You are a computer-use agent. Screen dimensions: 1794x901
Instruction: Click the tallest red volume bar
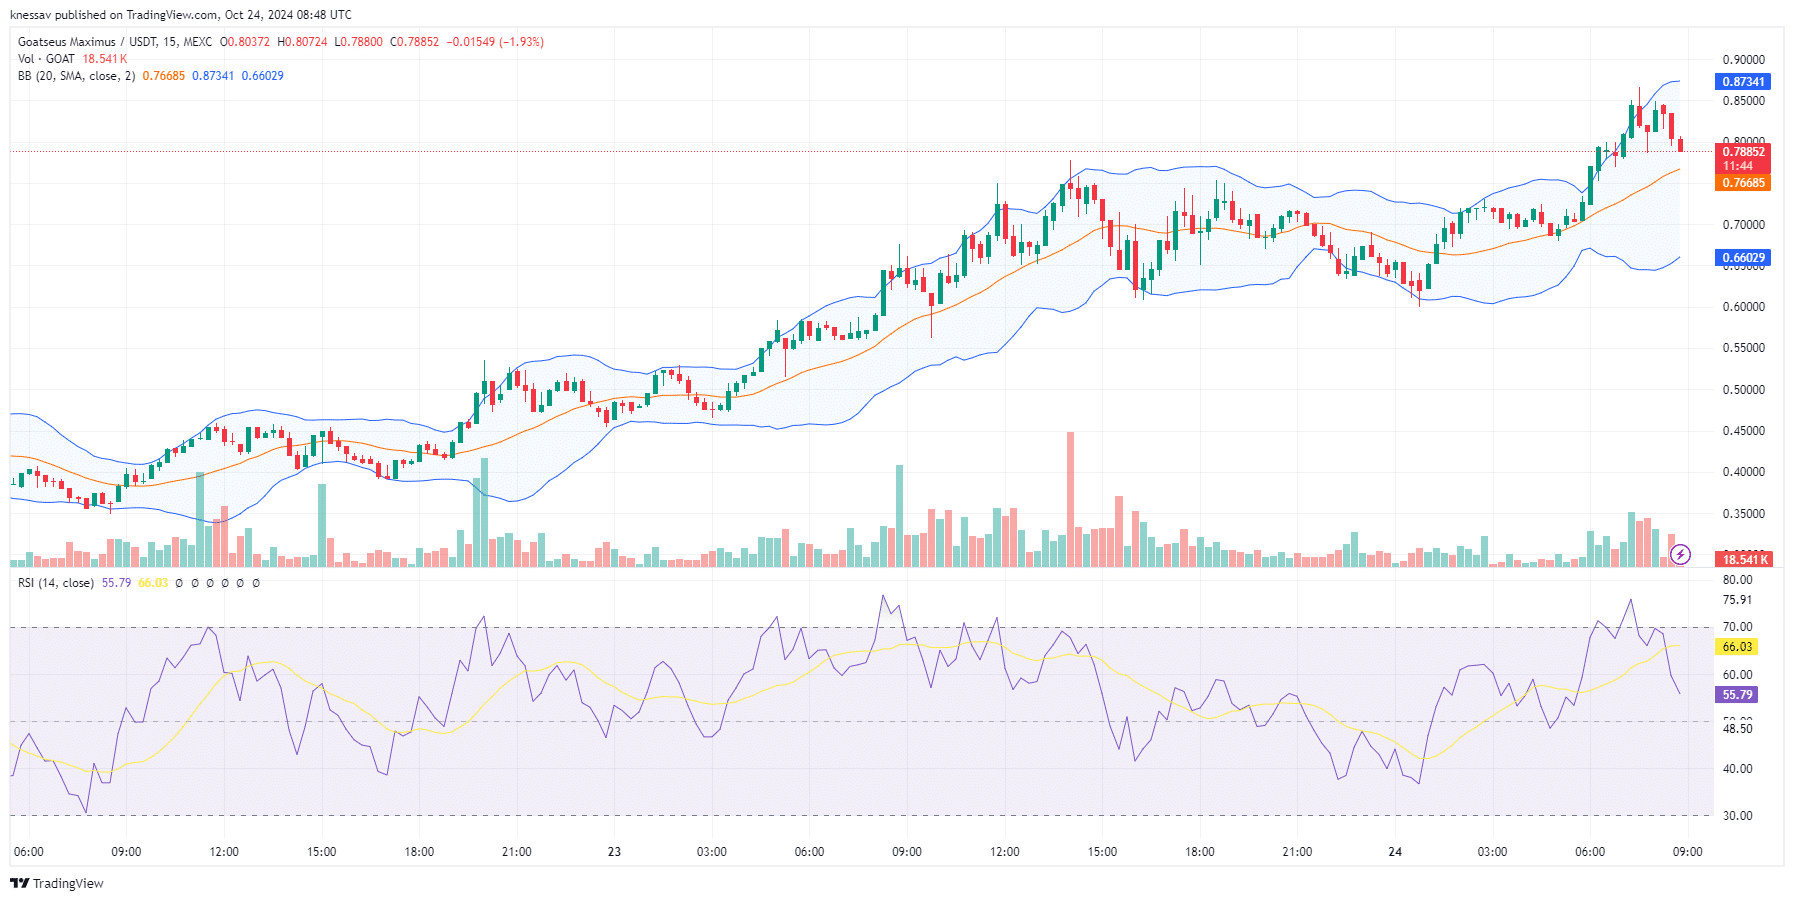[1070, 499]
